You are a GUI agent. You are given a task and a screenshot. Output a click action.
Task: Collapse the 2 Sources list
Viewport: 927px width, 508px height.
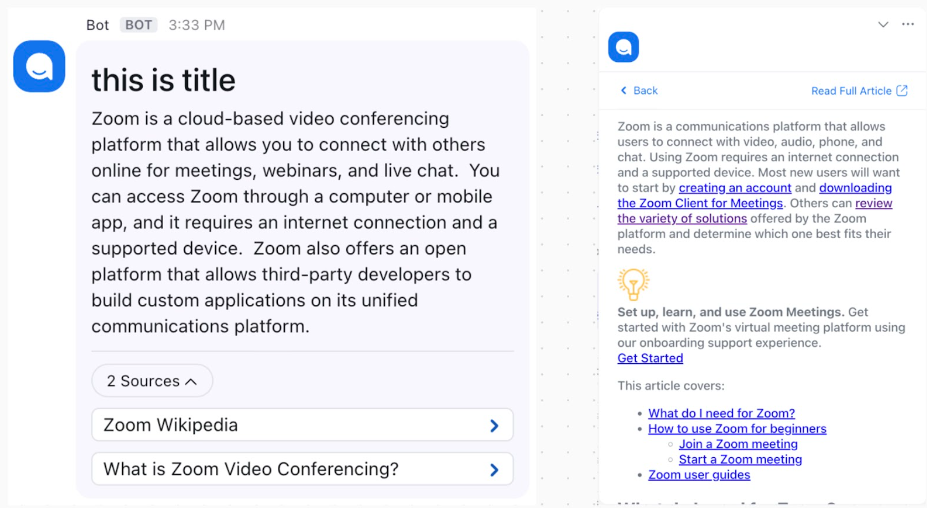point(152,381)
